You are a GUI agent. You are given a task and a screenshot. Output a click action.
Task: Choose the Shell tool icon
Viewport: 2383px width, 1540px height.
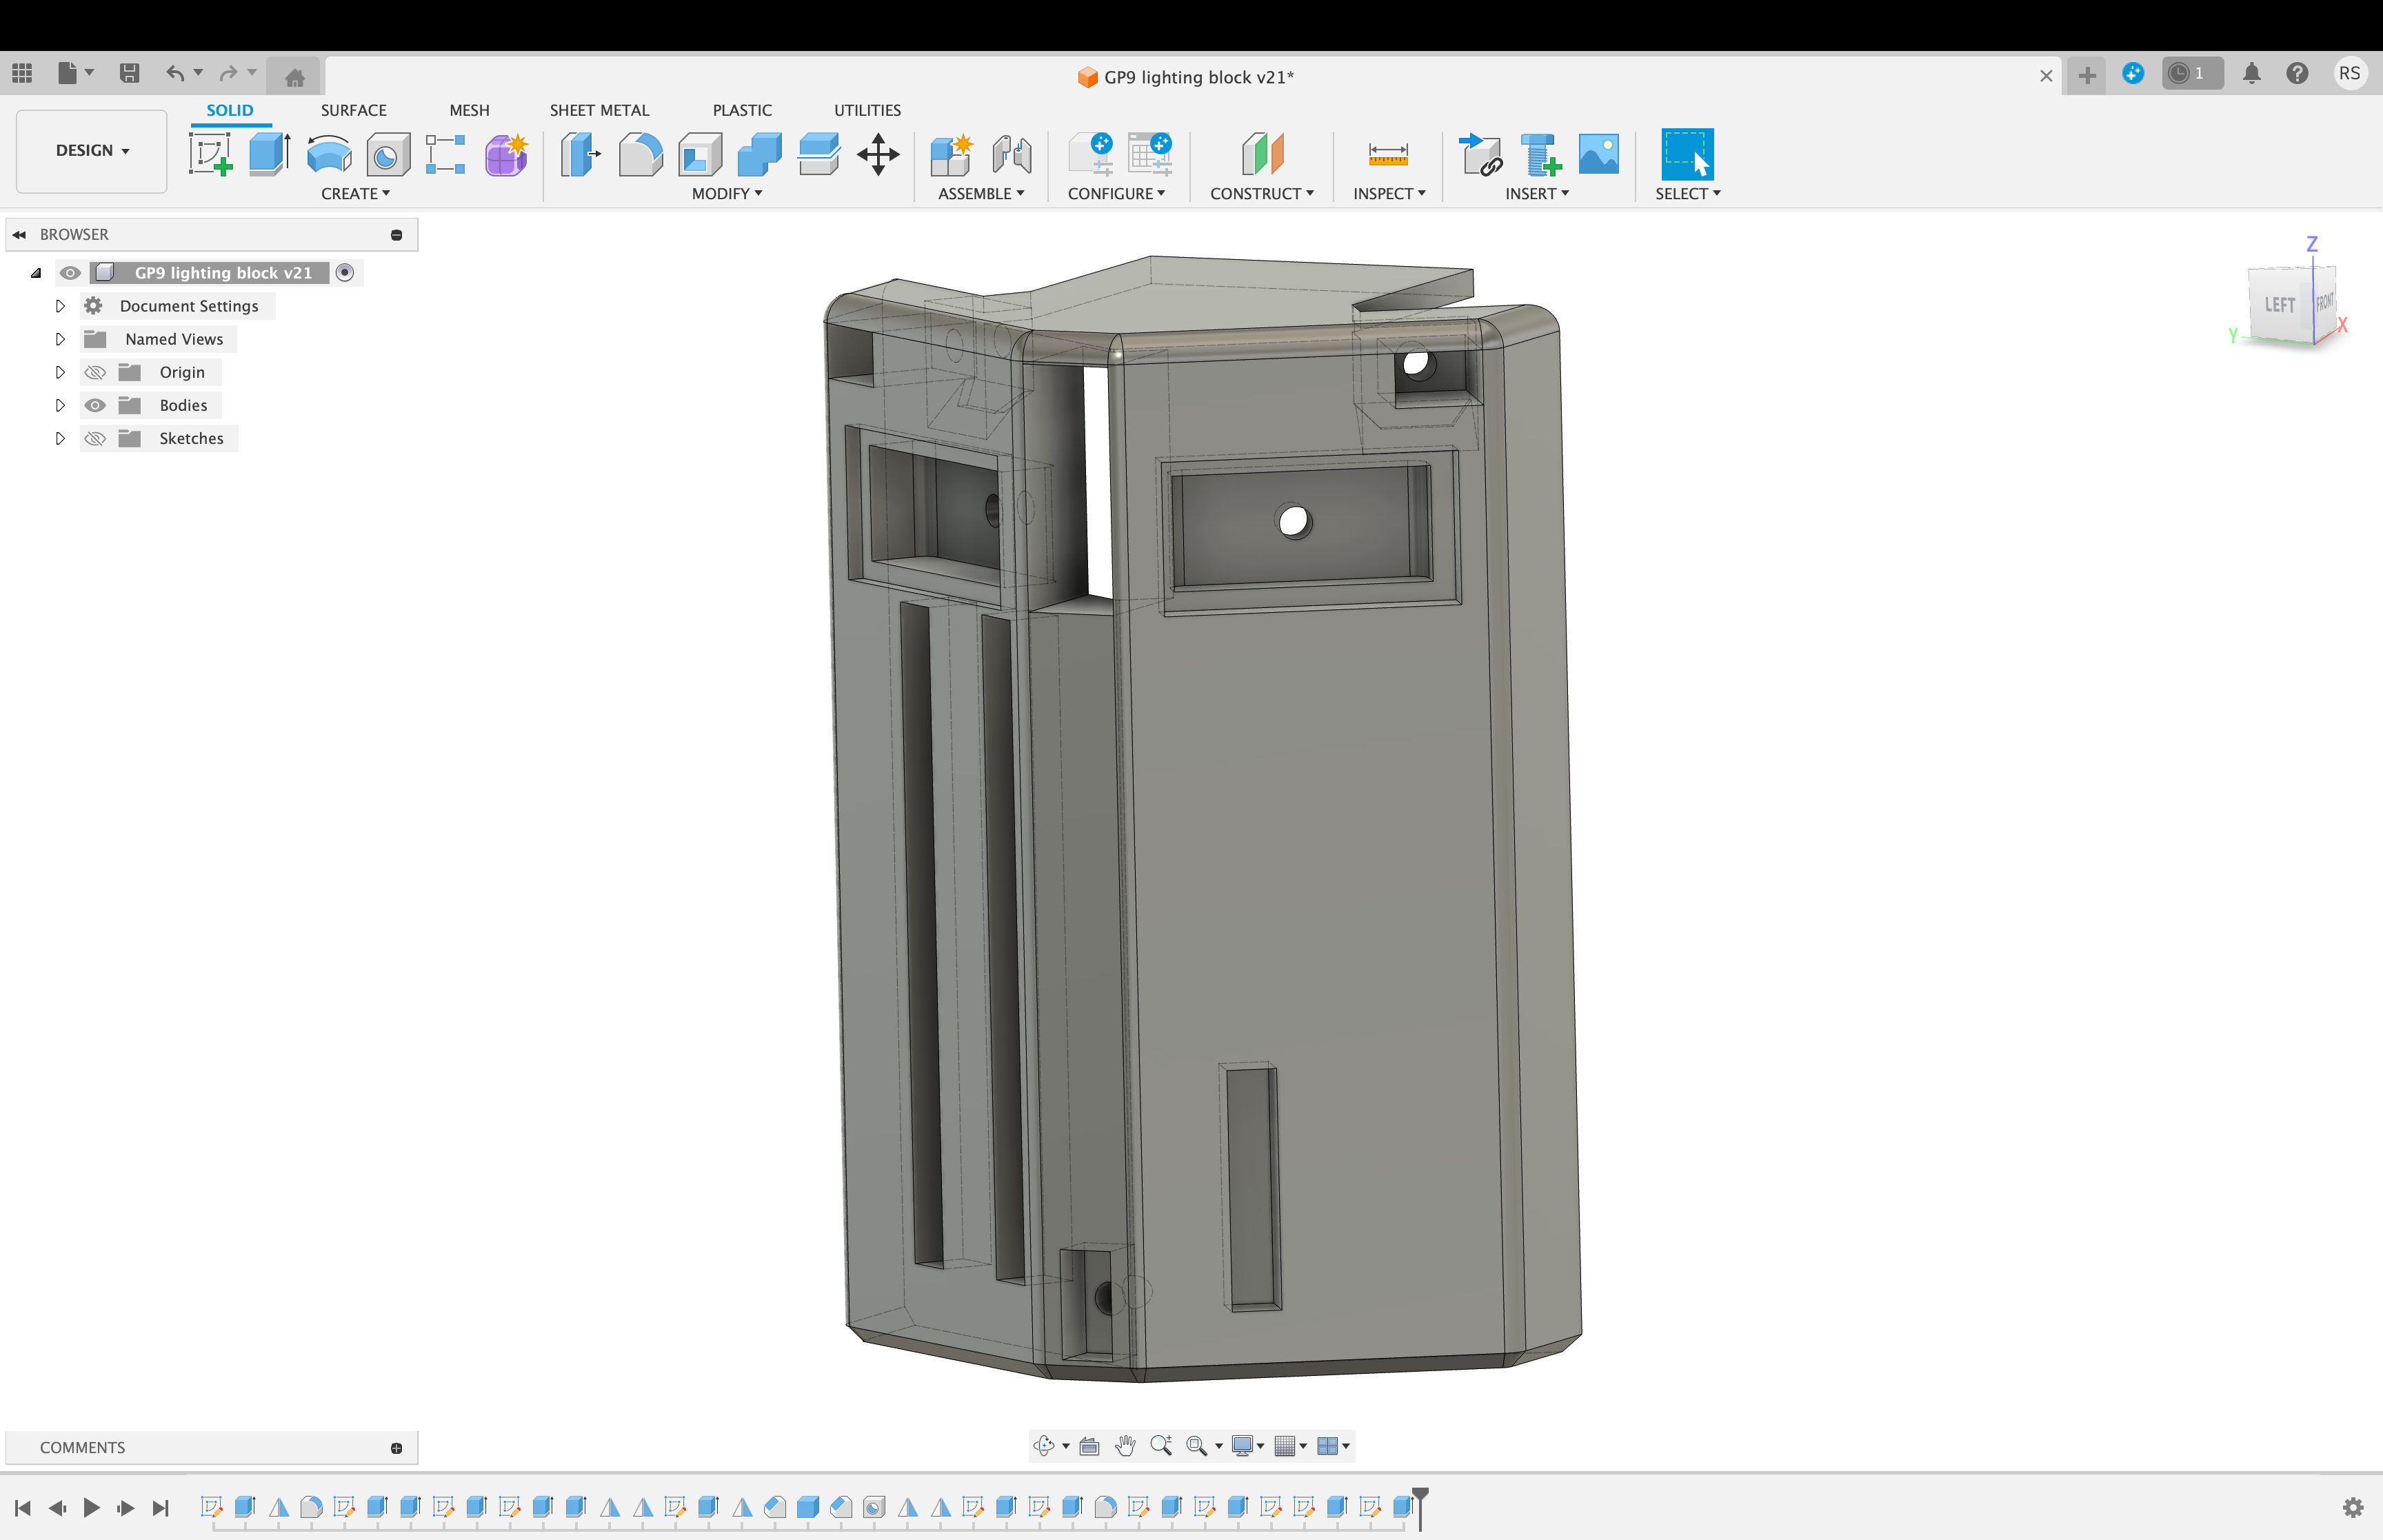pyautogui.click(x=700, y=155)
